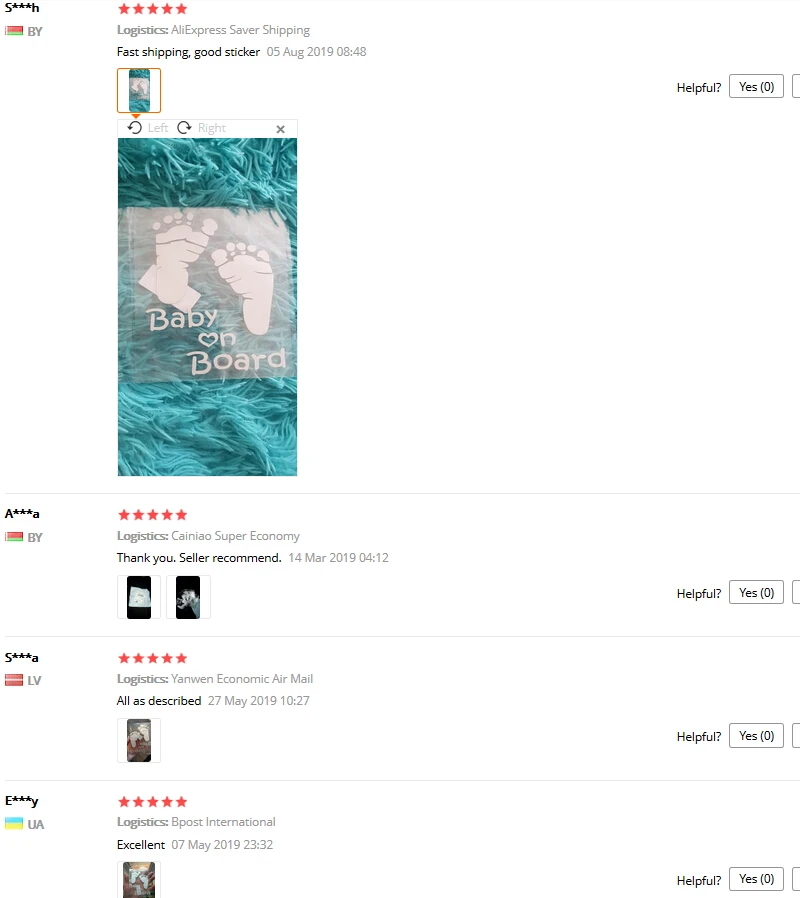Mark S***h's review helpful with Yes
This screenshot has width=800, height=898.
coord(756,86)
